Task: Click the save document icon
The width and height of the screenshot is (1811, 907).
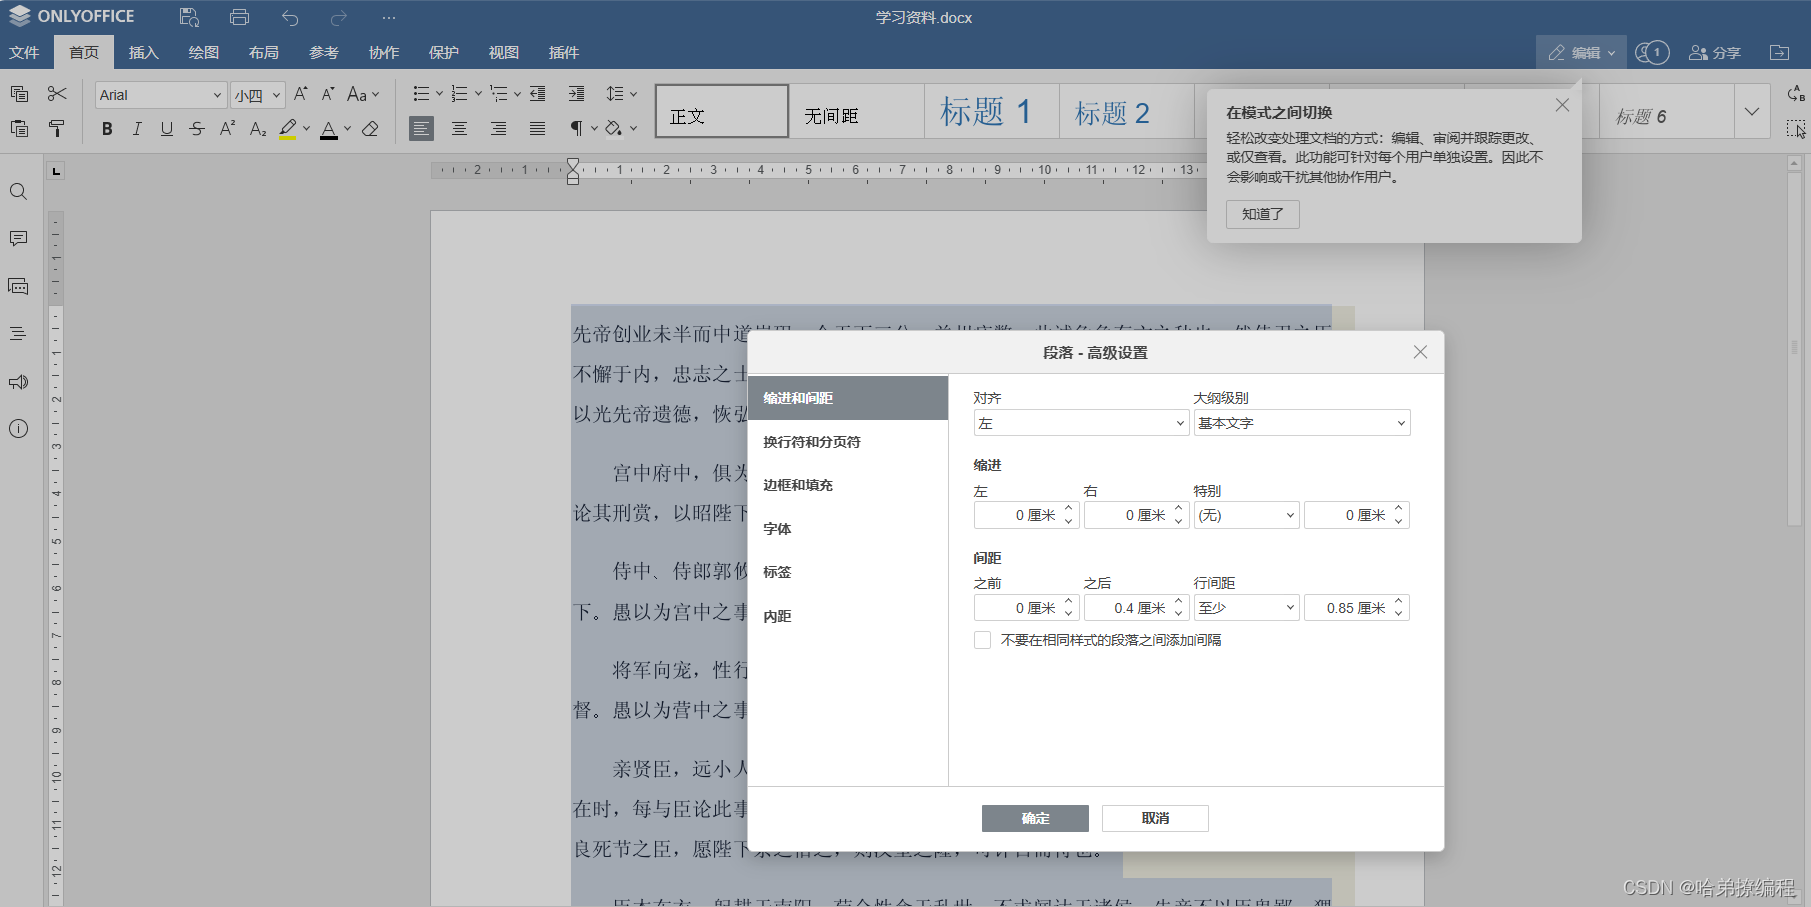Action: click(189, 17)
